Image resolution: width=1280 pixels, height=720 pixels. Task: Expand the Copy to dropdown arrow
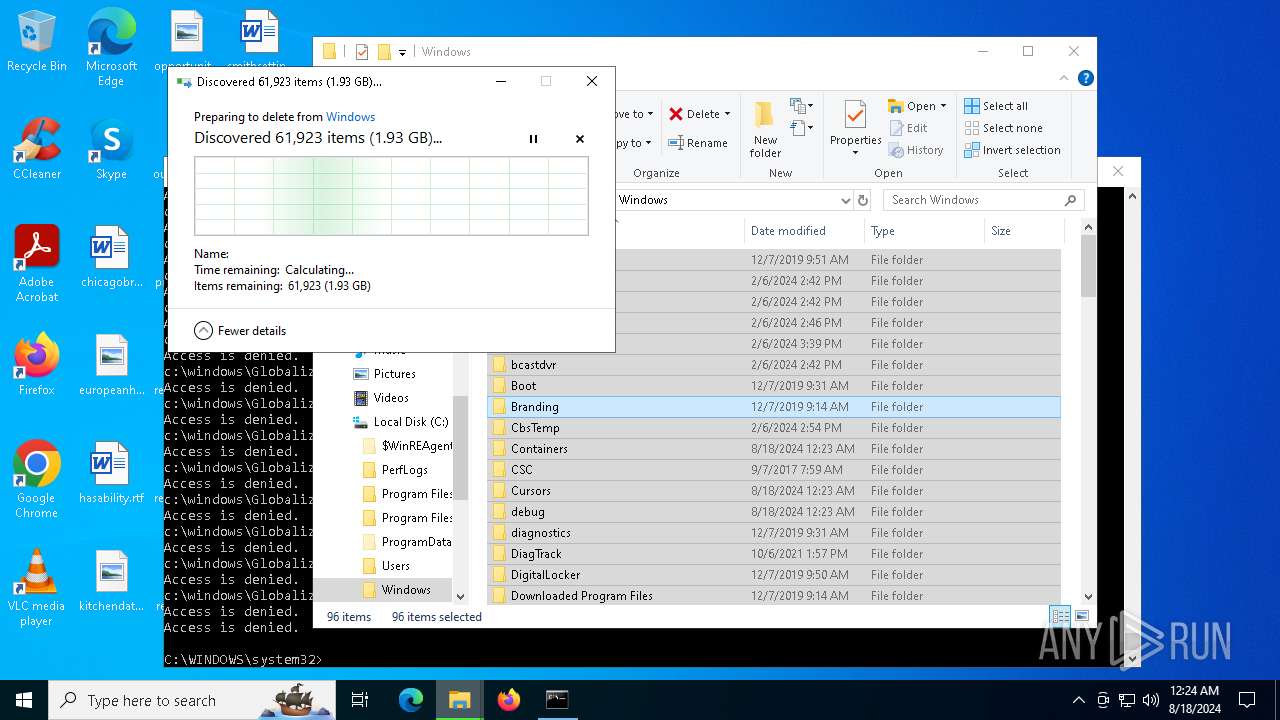point(648,143)
